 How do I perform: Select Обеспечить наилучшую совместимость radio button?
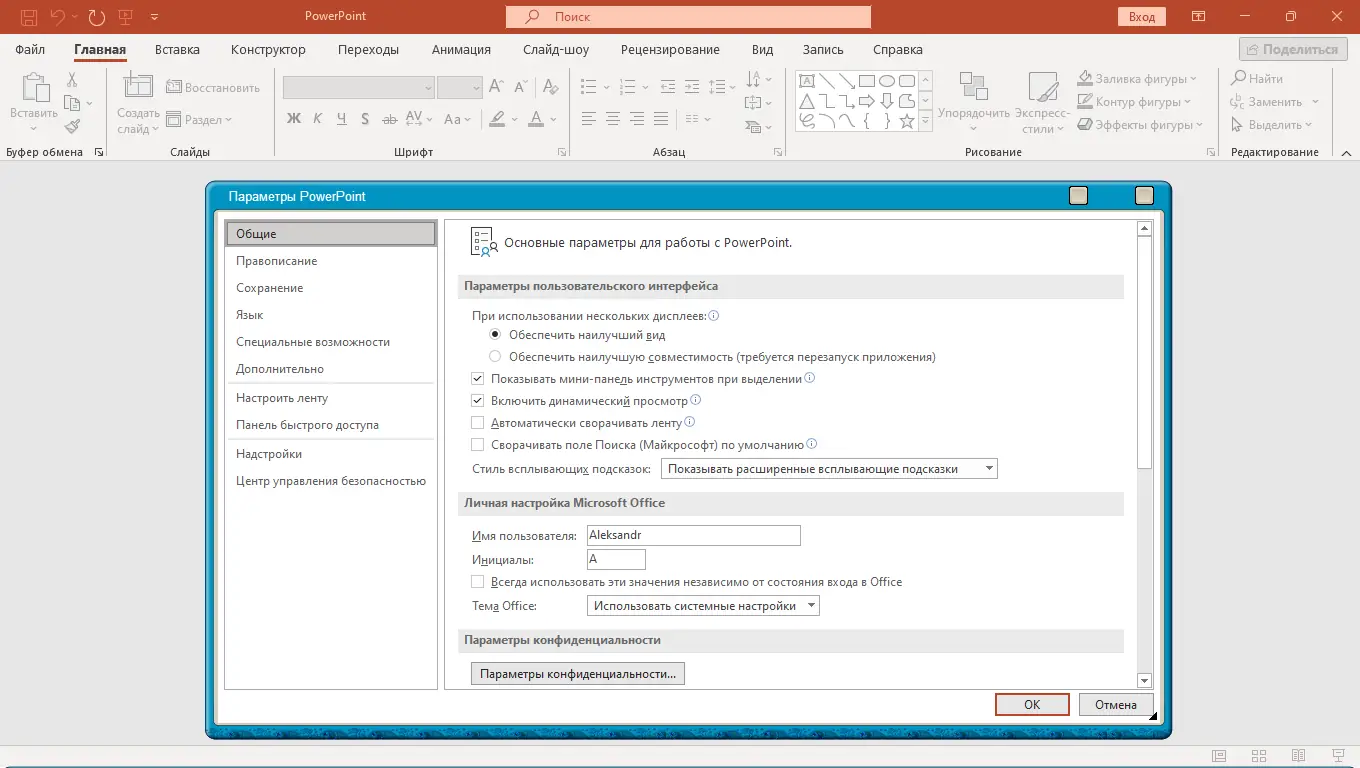[494, 356]
